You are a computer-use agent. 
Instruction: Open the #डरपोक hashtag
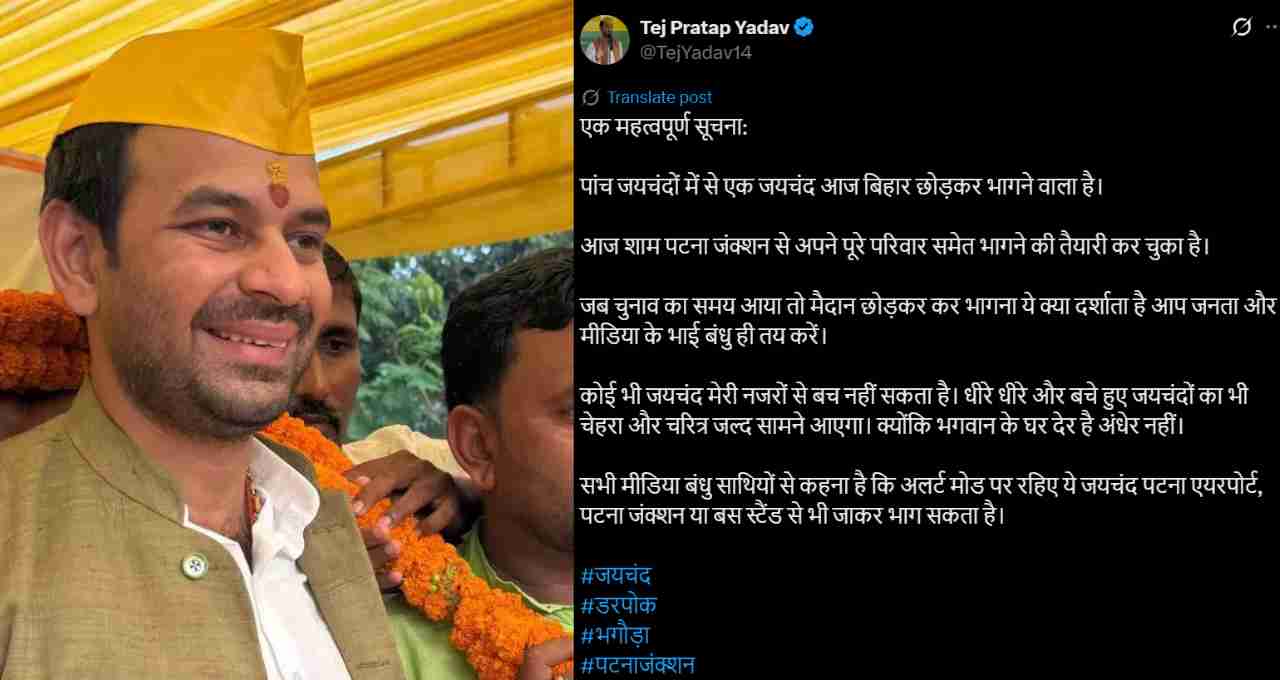[618, 605]
